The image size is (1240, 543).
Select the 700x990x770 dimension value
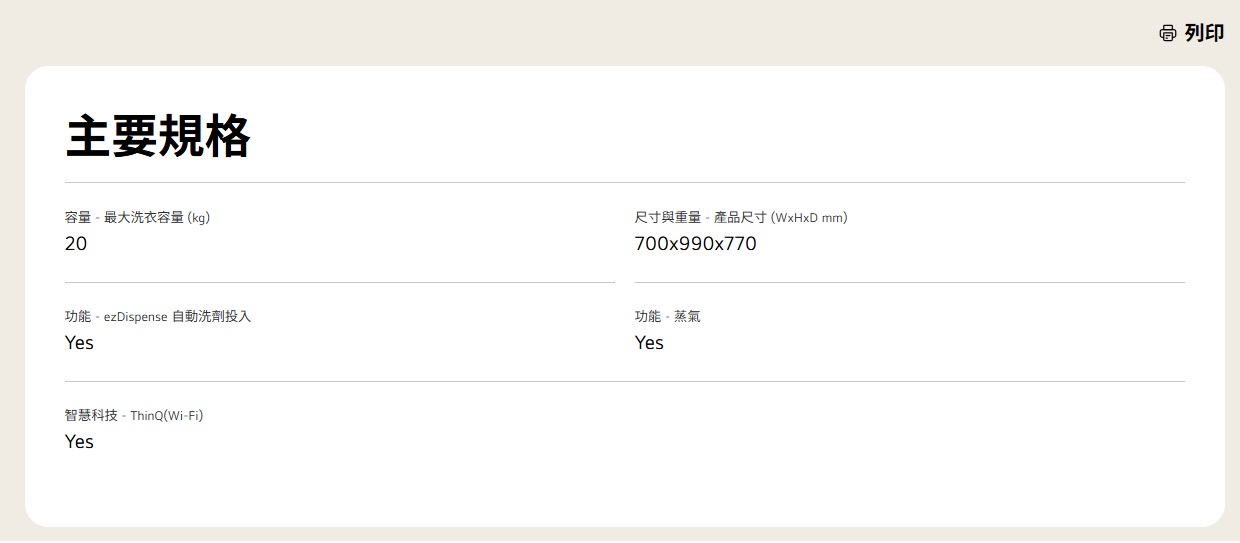pos(695,243)
